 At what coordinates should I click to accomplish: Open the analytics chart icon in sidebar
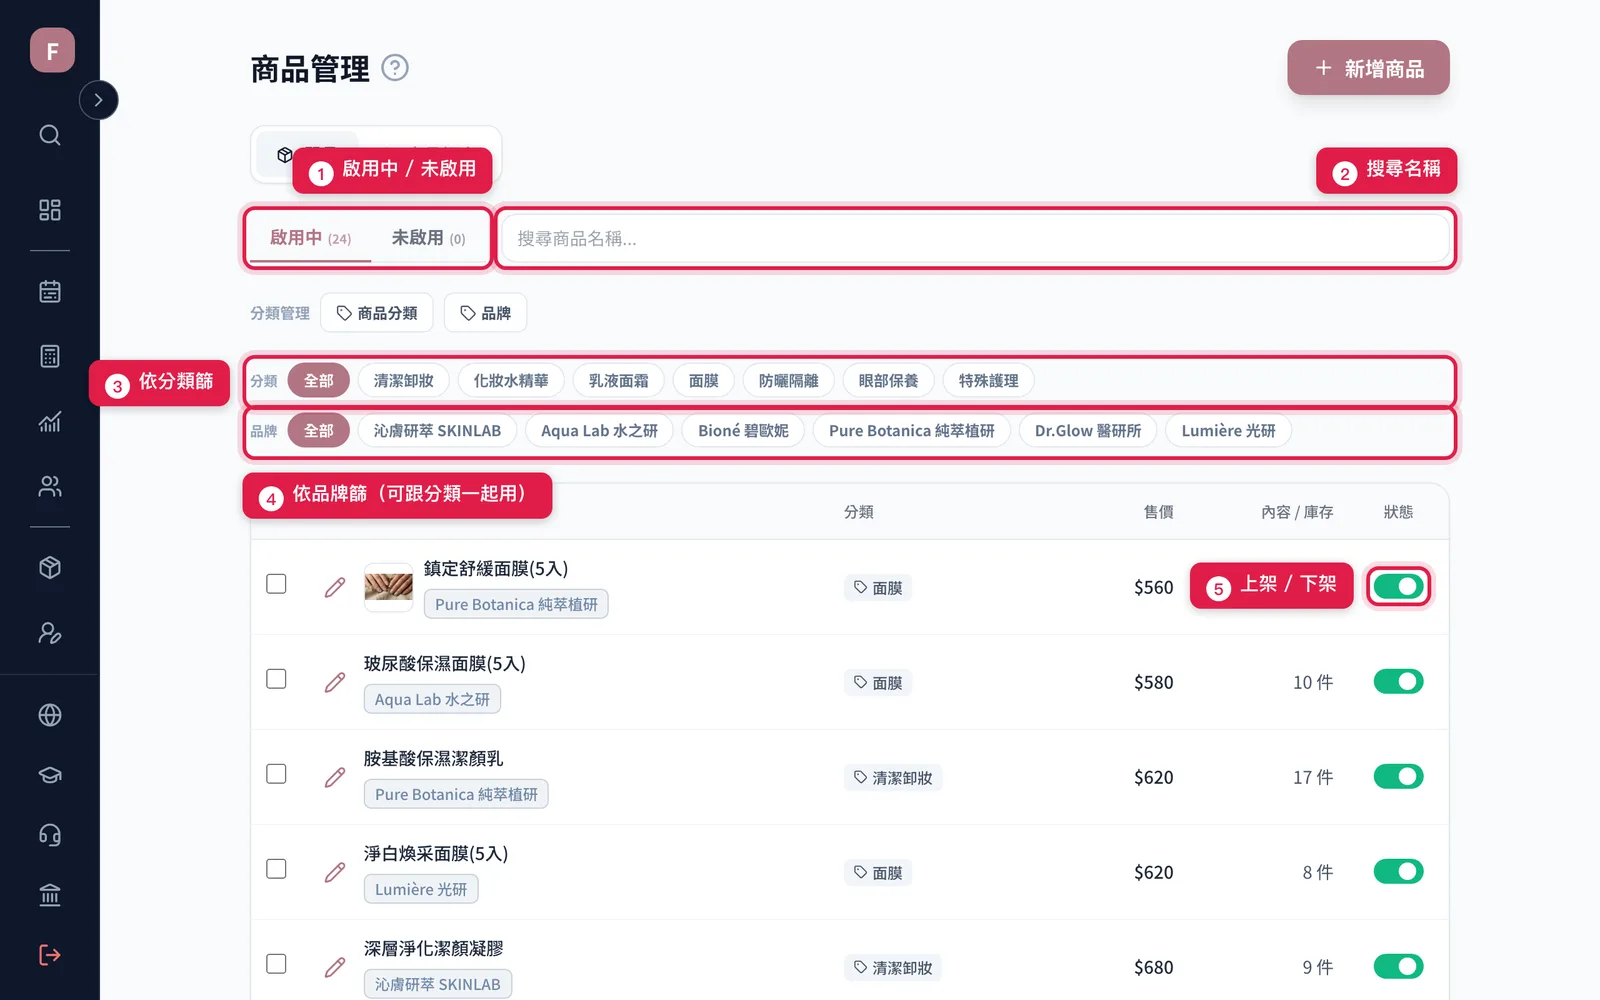(50, 421)
